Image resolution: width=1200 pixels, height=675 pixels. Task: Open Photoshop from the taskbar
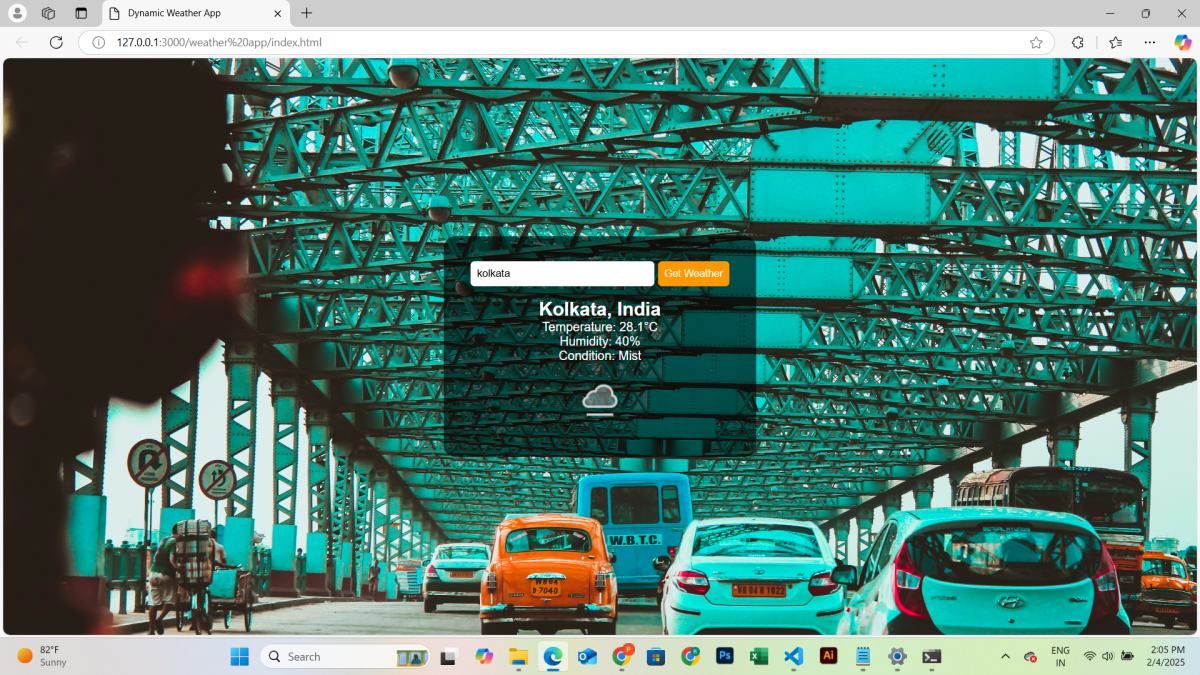pyautogui.click(x=725, y=656)
